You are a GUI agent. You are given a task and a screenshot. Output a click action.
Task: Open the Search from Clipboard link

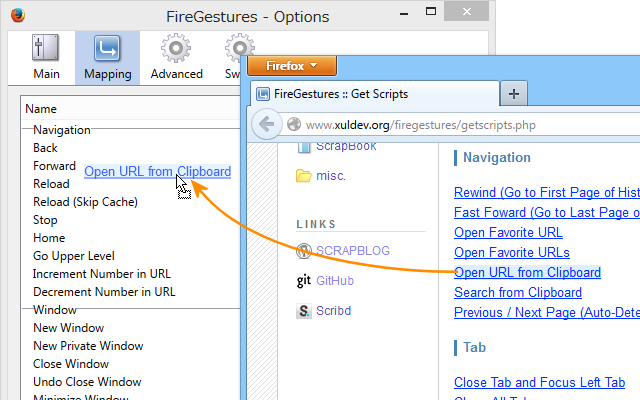[517, 293]
